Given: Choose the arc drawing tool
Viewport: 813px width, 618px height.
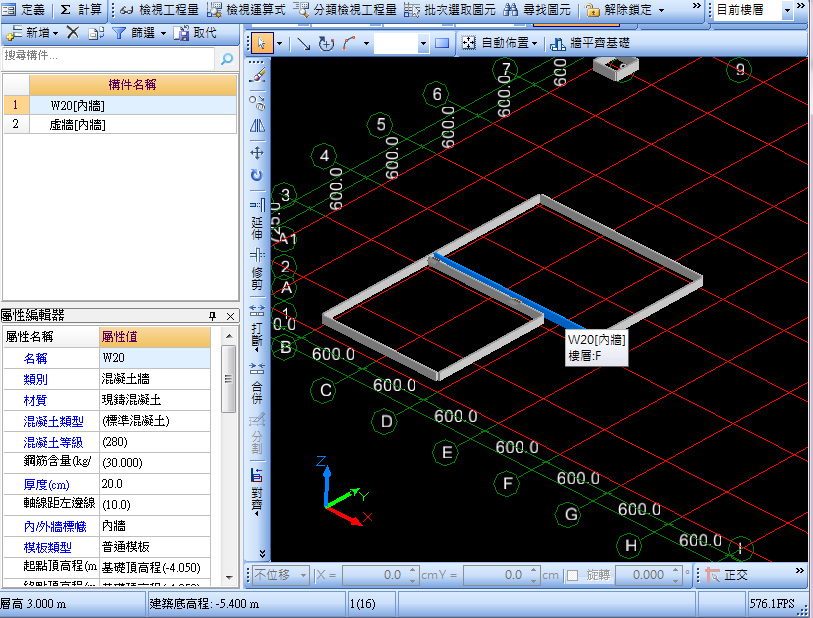Looking at the screenshot, I should pyautogui.click(x=349, y=44).
